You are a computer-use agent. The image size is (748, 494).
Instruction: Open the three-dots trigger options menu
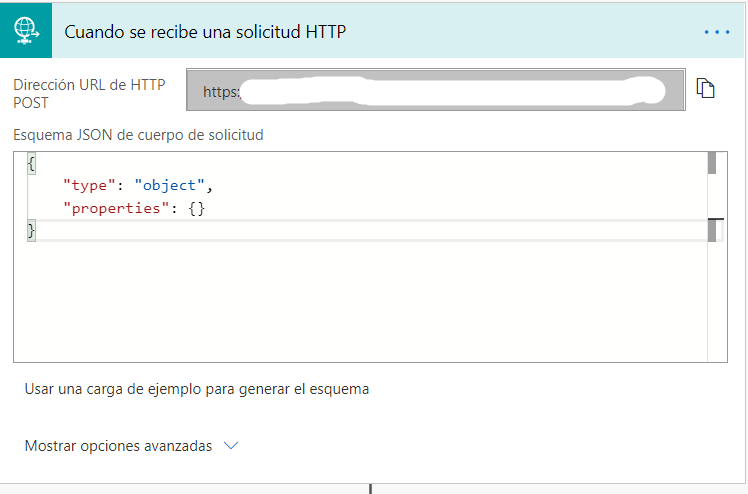coord(717,32)
